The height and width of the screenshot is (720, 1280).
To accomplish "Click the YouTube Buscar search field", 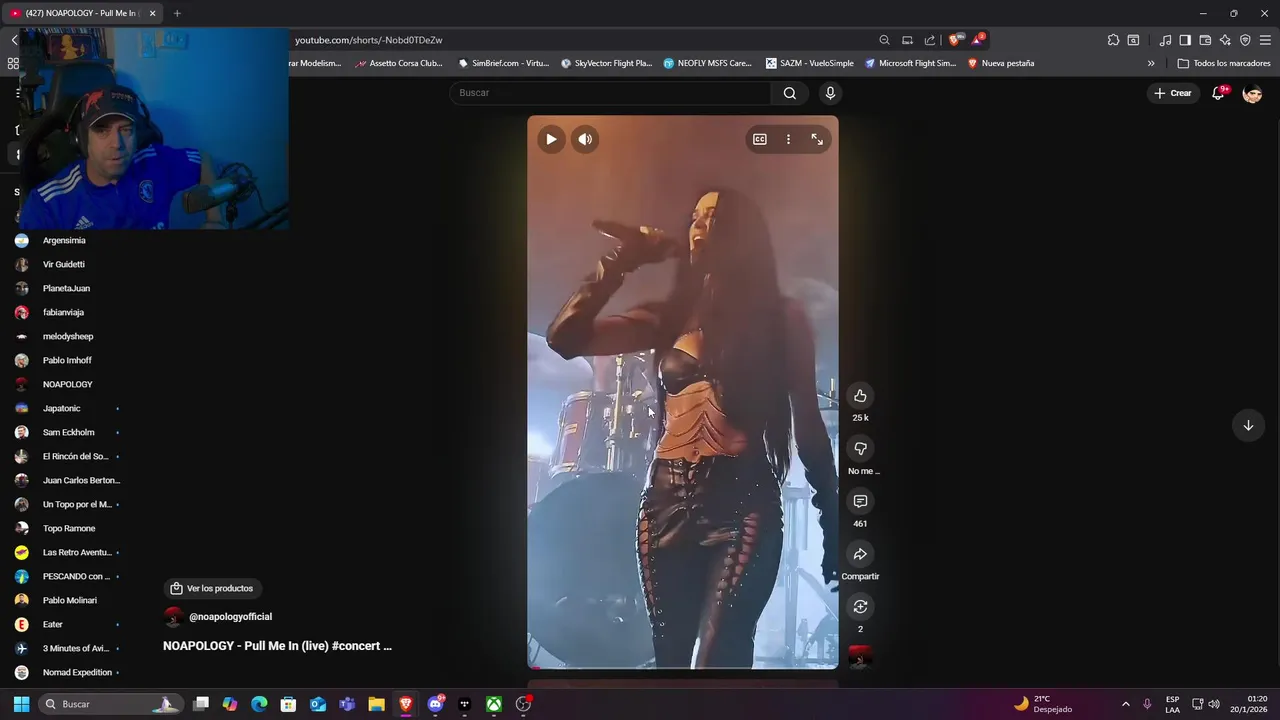I will click(x=610, y=93).
